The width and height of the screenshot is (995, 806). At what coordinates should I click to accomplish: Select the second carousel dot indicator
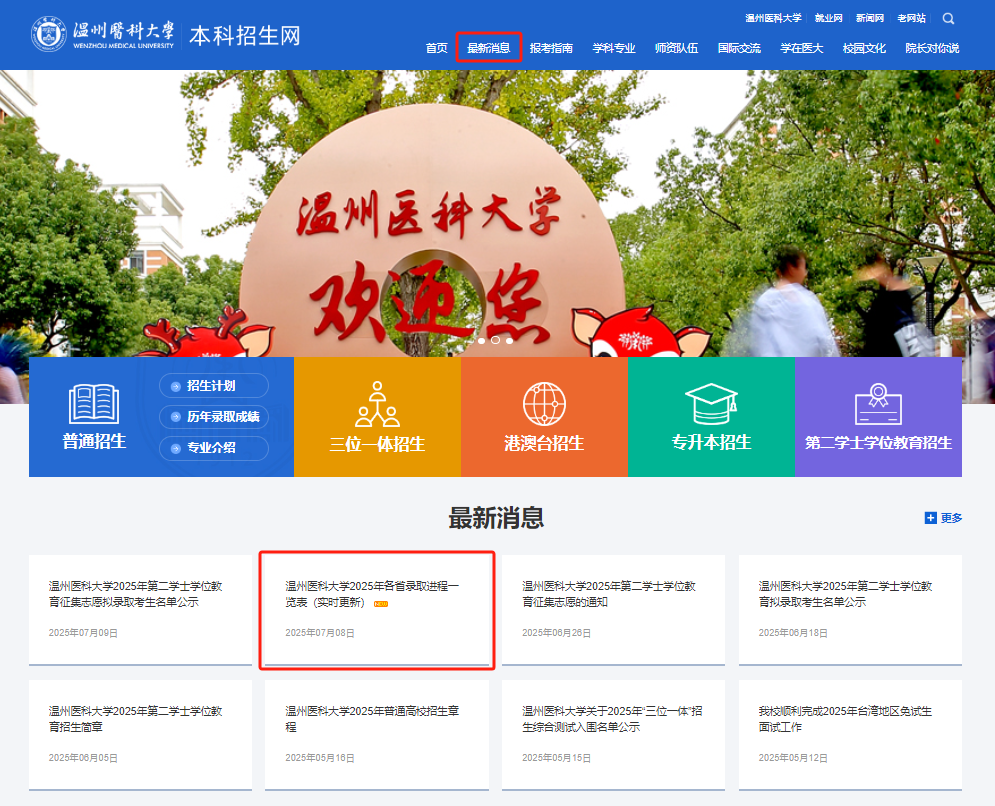tap(495, 340)
